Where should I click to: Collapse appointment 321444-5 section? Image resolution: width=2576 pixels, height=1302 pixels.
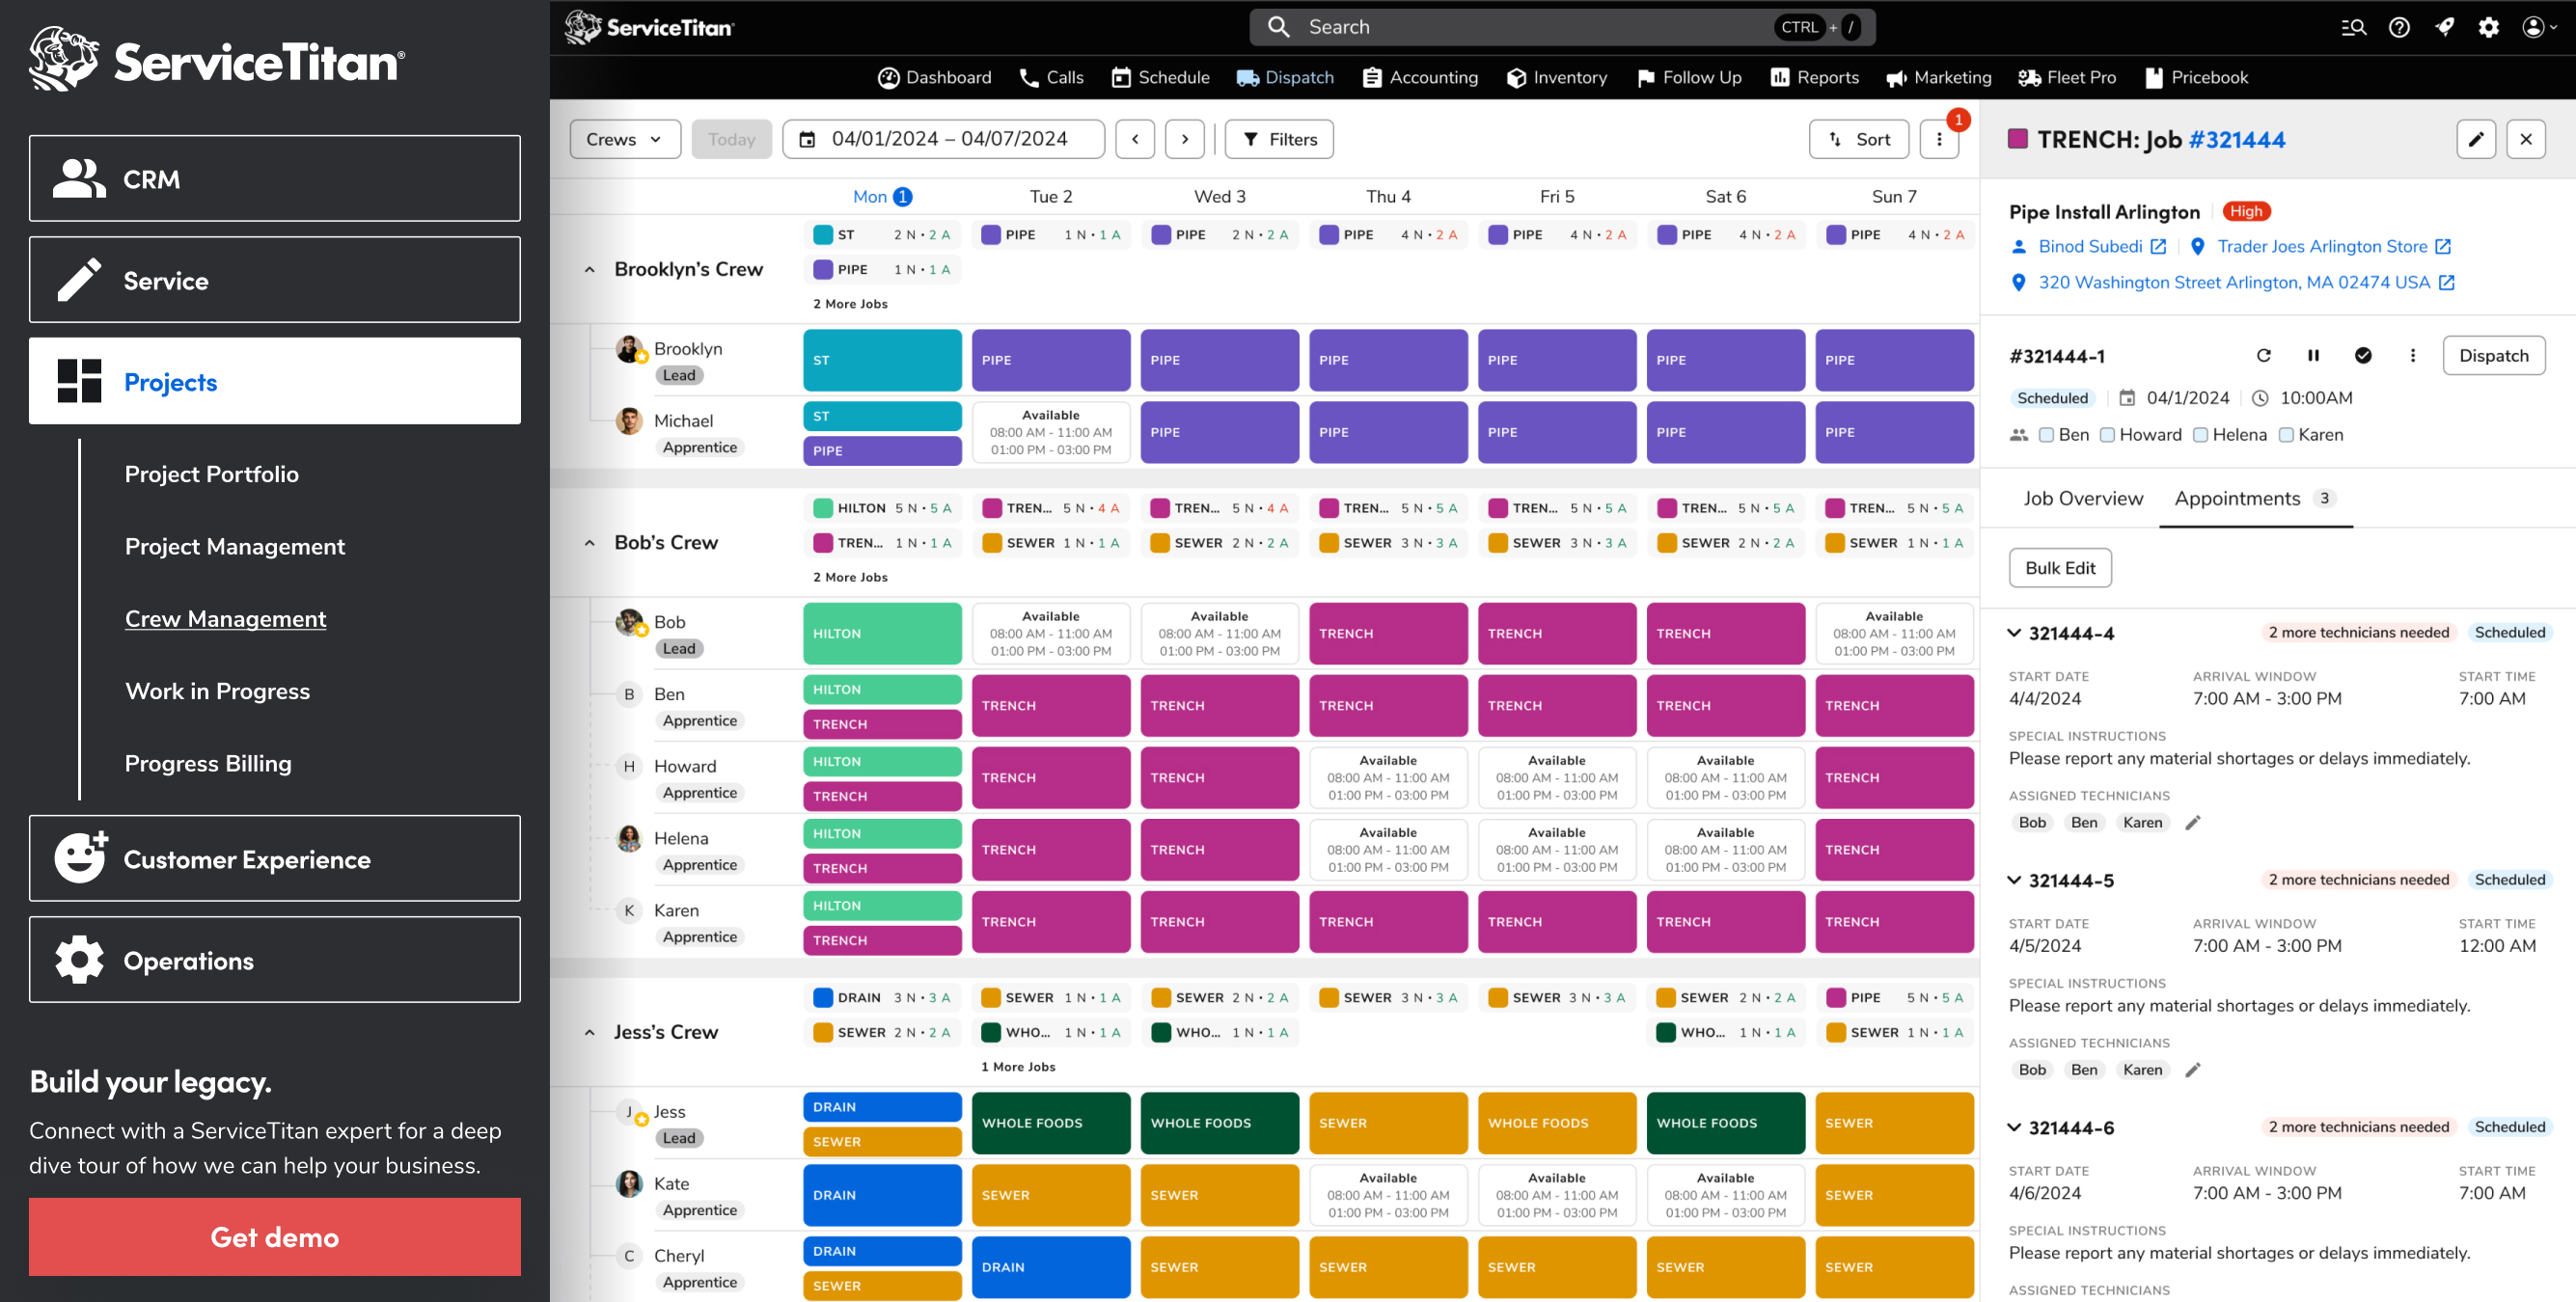(x=2014, y=880)
